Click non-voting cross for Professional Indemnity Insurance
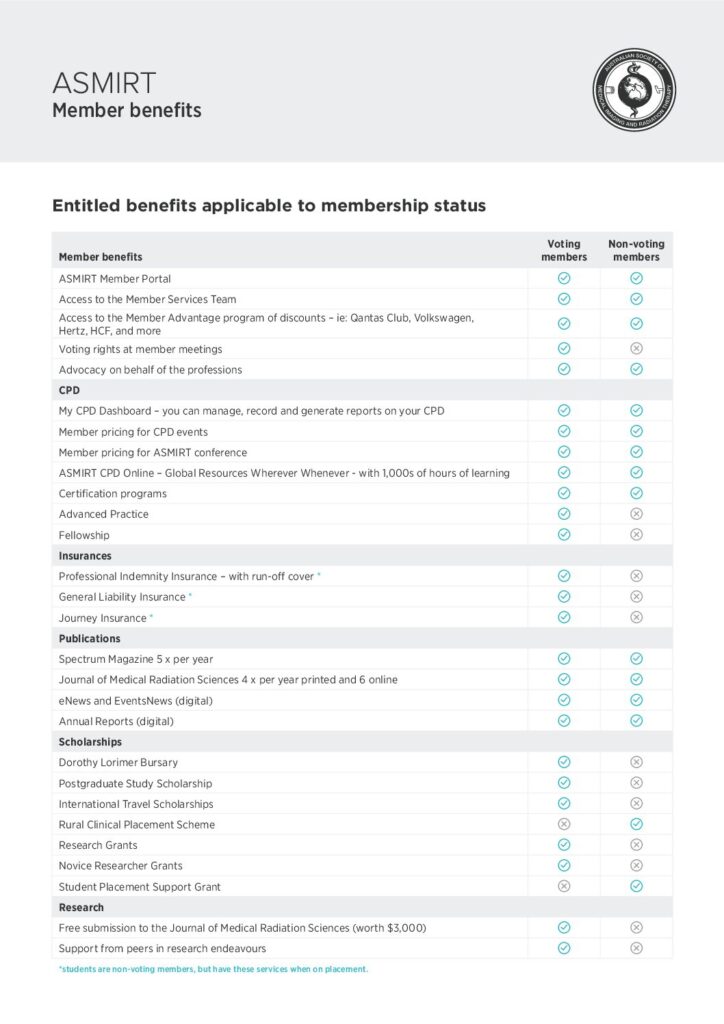The image size is (724, 1024). (637, 576)
